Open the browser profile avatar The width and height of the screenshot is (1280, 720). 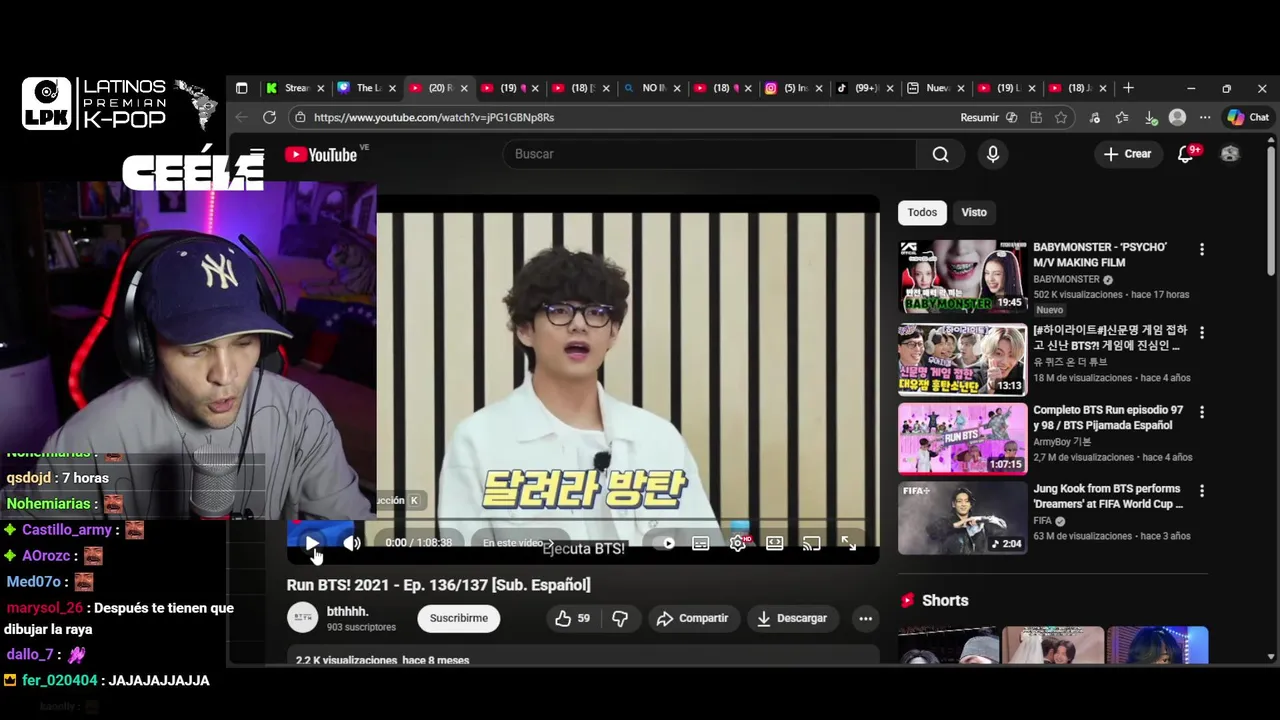tap(1178, 117)
